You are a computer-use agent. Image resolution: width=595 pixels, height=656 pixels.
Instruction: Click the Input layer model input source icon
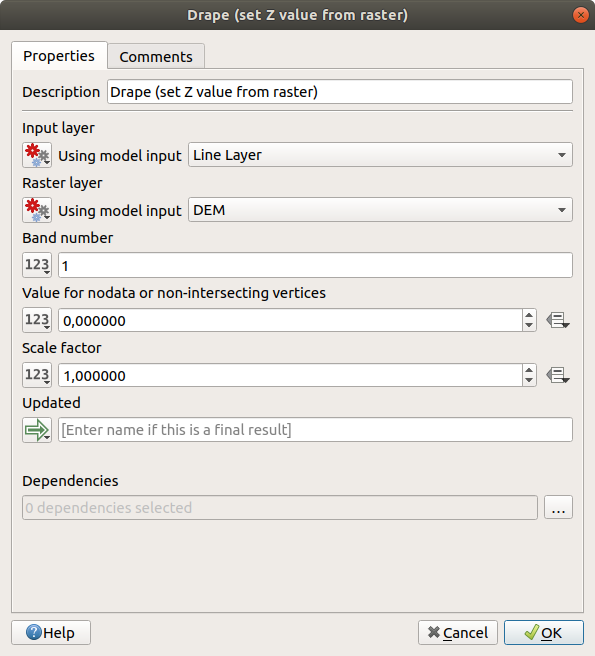(37, 155)
